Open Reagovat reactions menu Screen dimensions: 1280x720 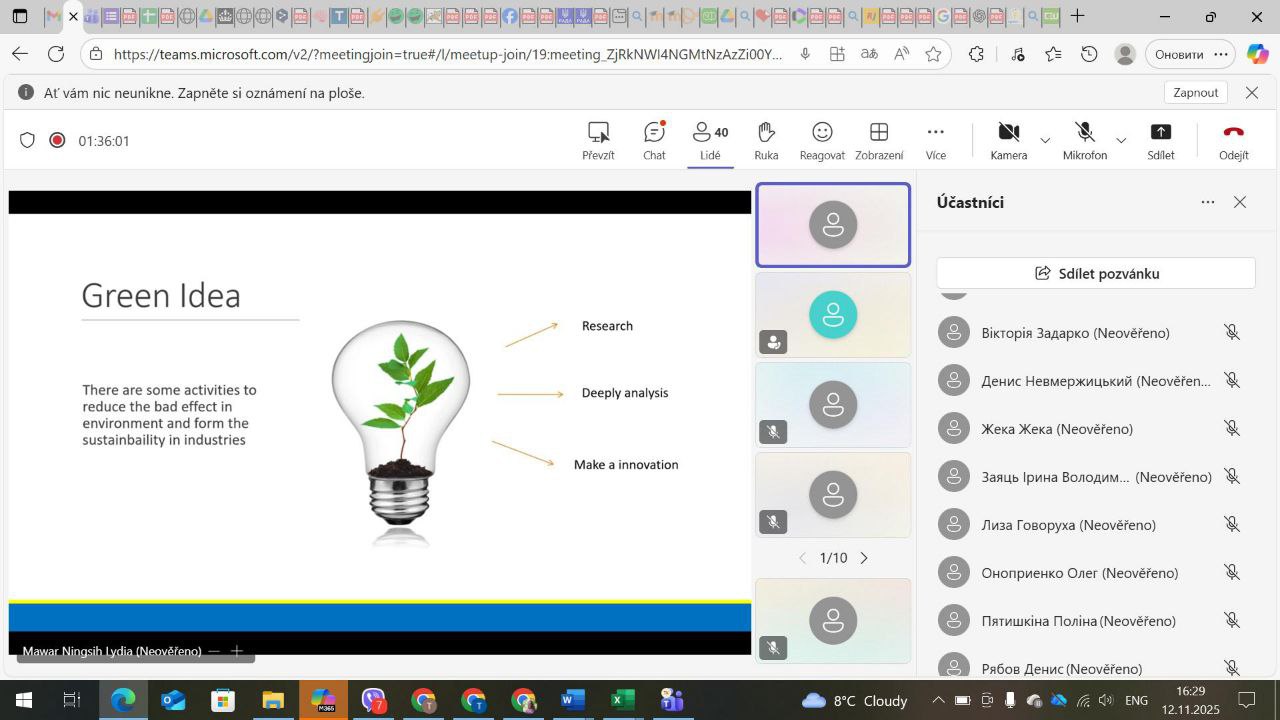[x=822, y=140]
